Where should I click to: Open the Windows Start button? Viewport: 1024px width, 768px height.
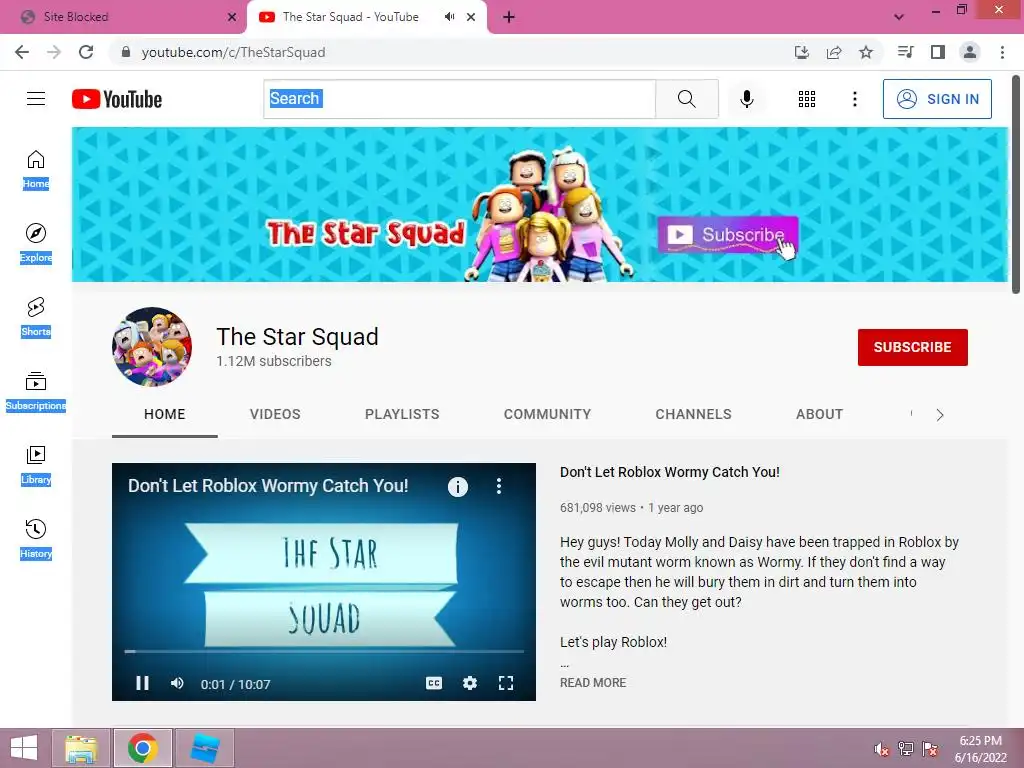coord(24,748)
